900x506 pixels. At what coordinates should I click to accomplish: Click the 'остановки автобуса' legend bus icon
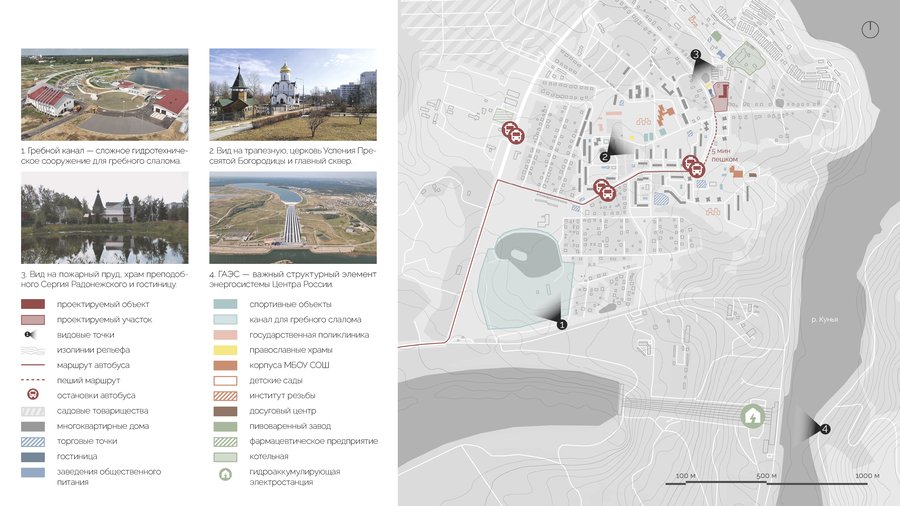coord(33,395)
